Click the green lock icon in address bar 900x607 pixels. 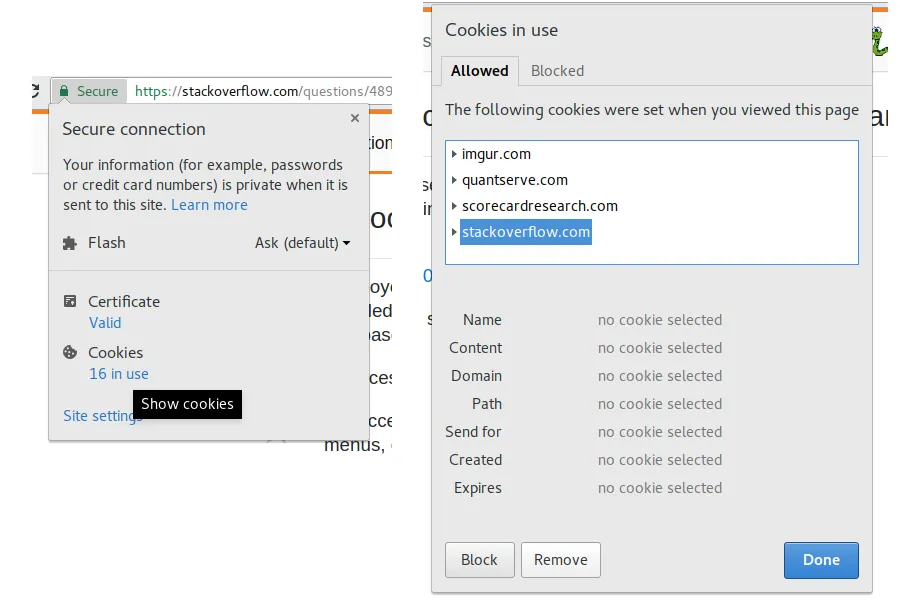click(x=64, y=91)
